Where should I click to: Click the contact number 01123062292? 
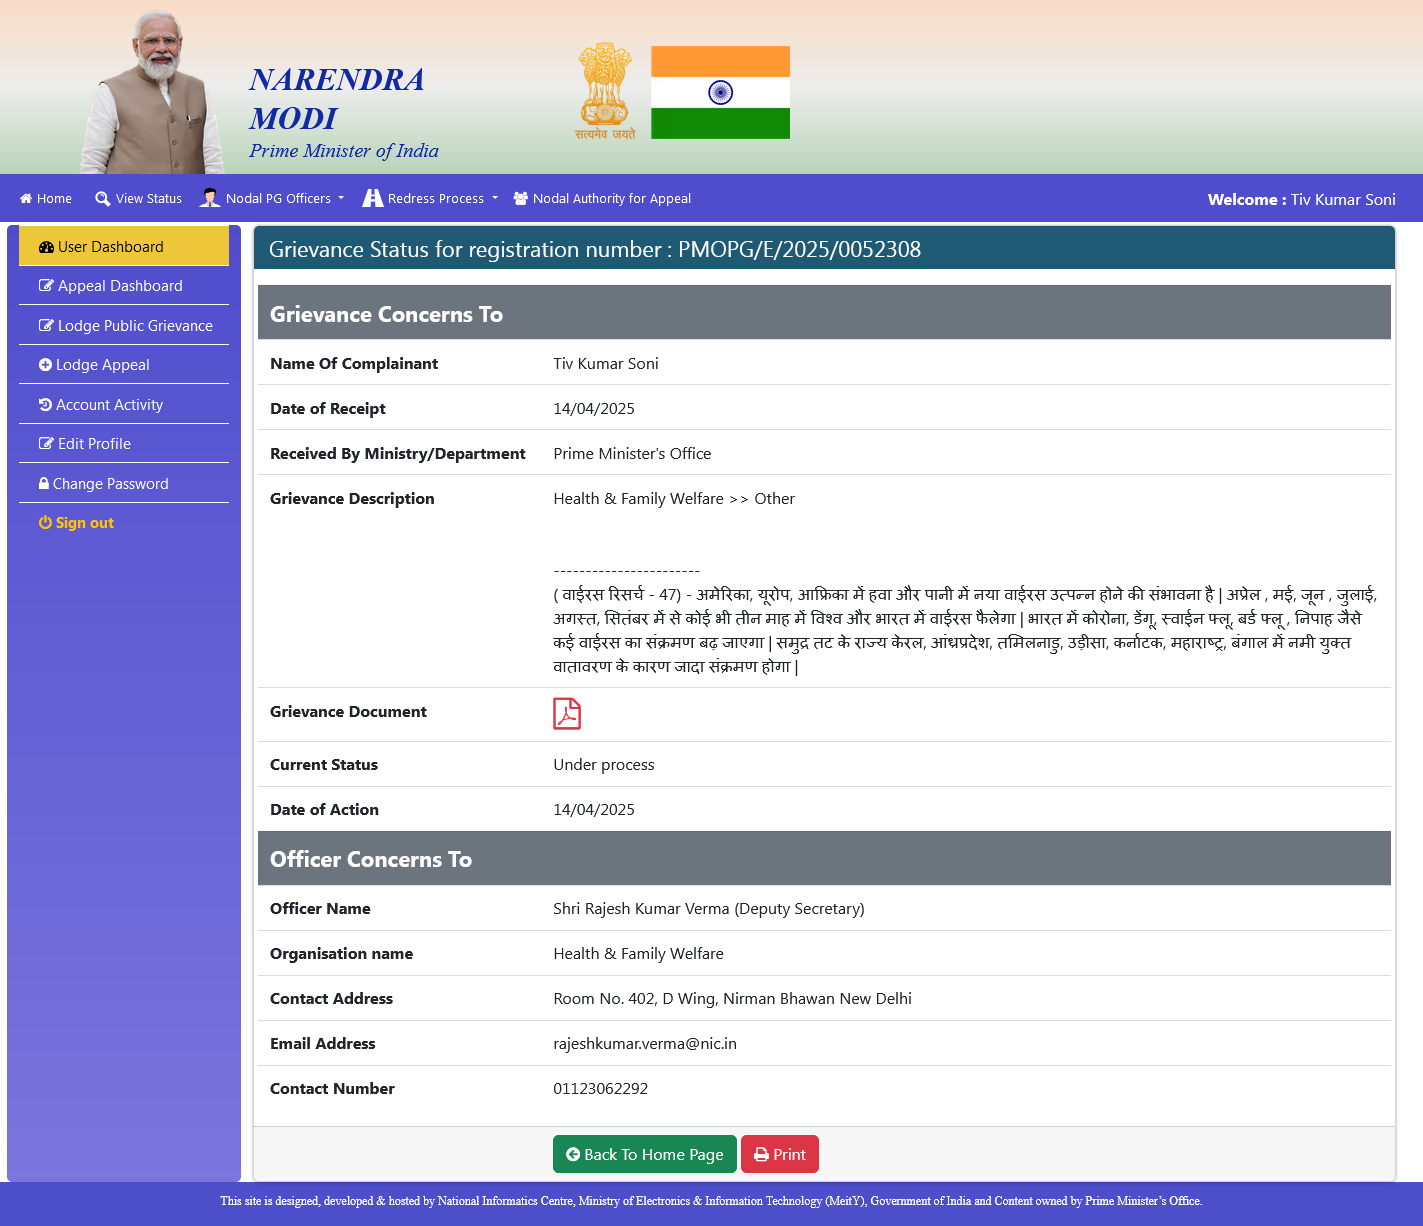pyautogui.click(x=601, y=1089)
